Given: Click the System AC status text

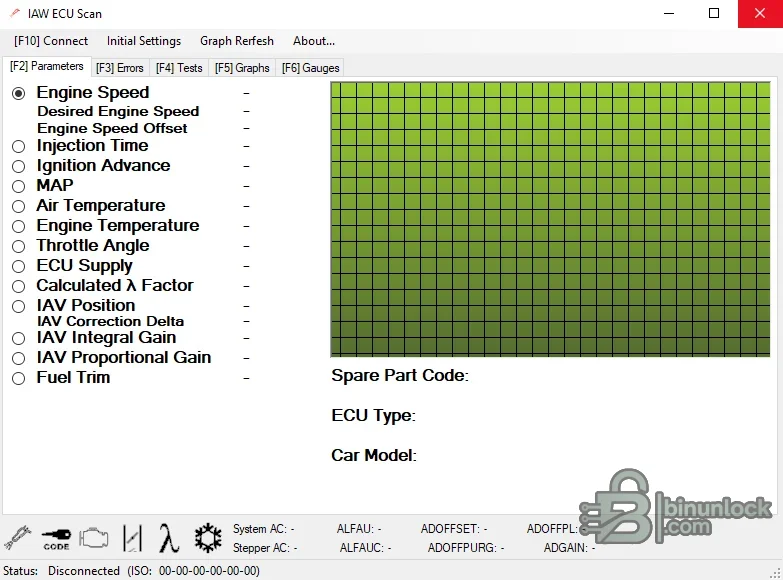Looking at the screenshot, I should (264, 529).
